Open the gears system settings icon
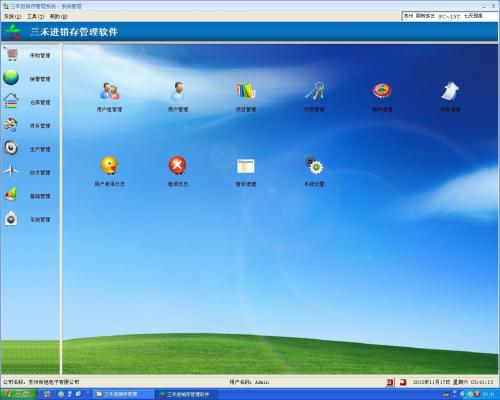 pyautogui.click(x=314, y=165)
